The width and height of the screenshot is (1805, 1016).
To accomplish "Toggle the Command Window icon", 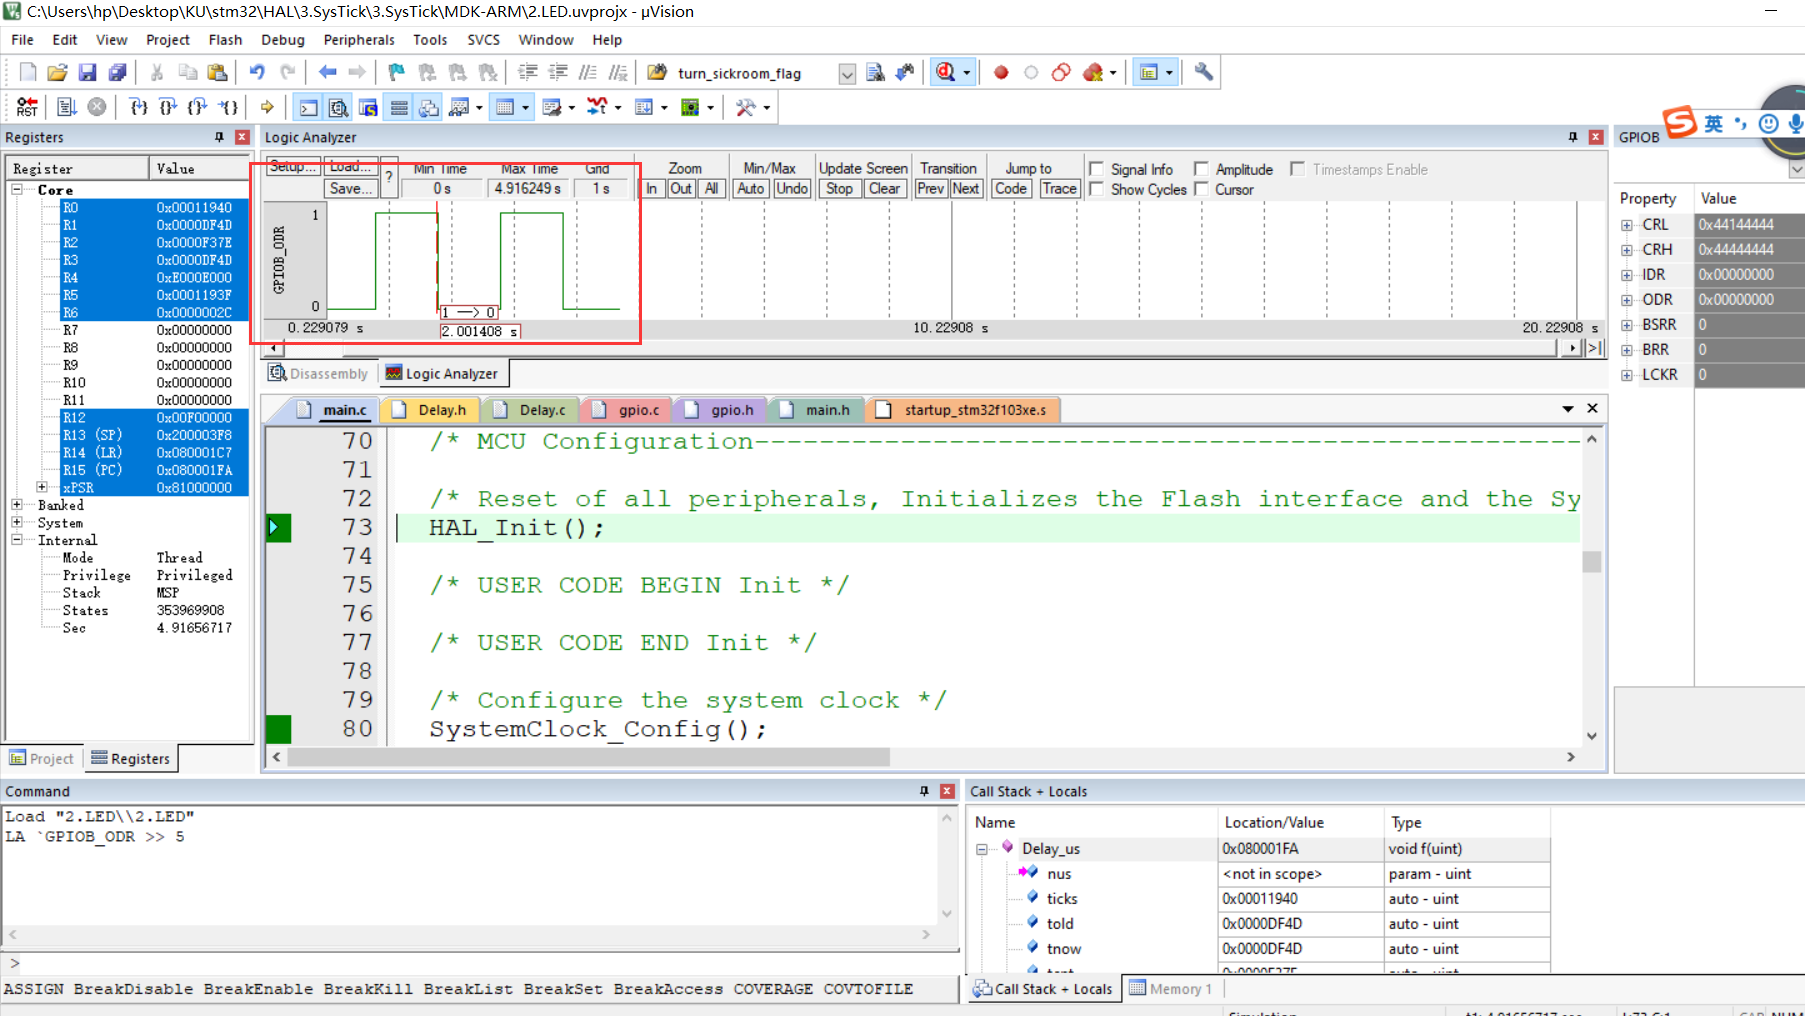I will 309,107.
